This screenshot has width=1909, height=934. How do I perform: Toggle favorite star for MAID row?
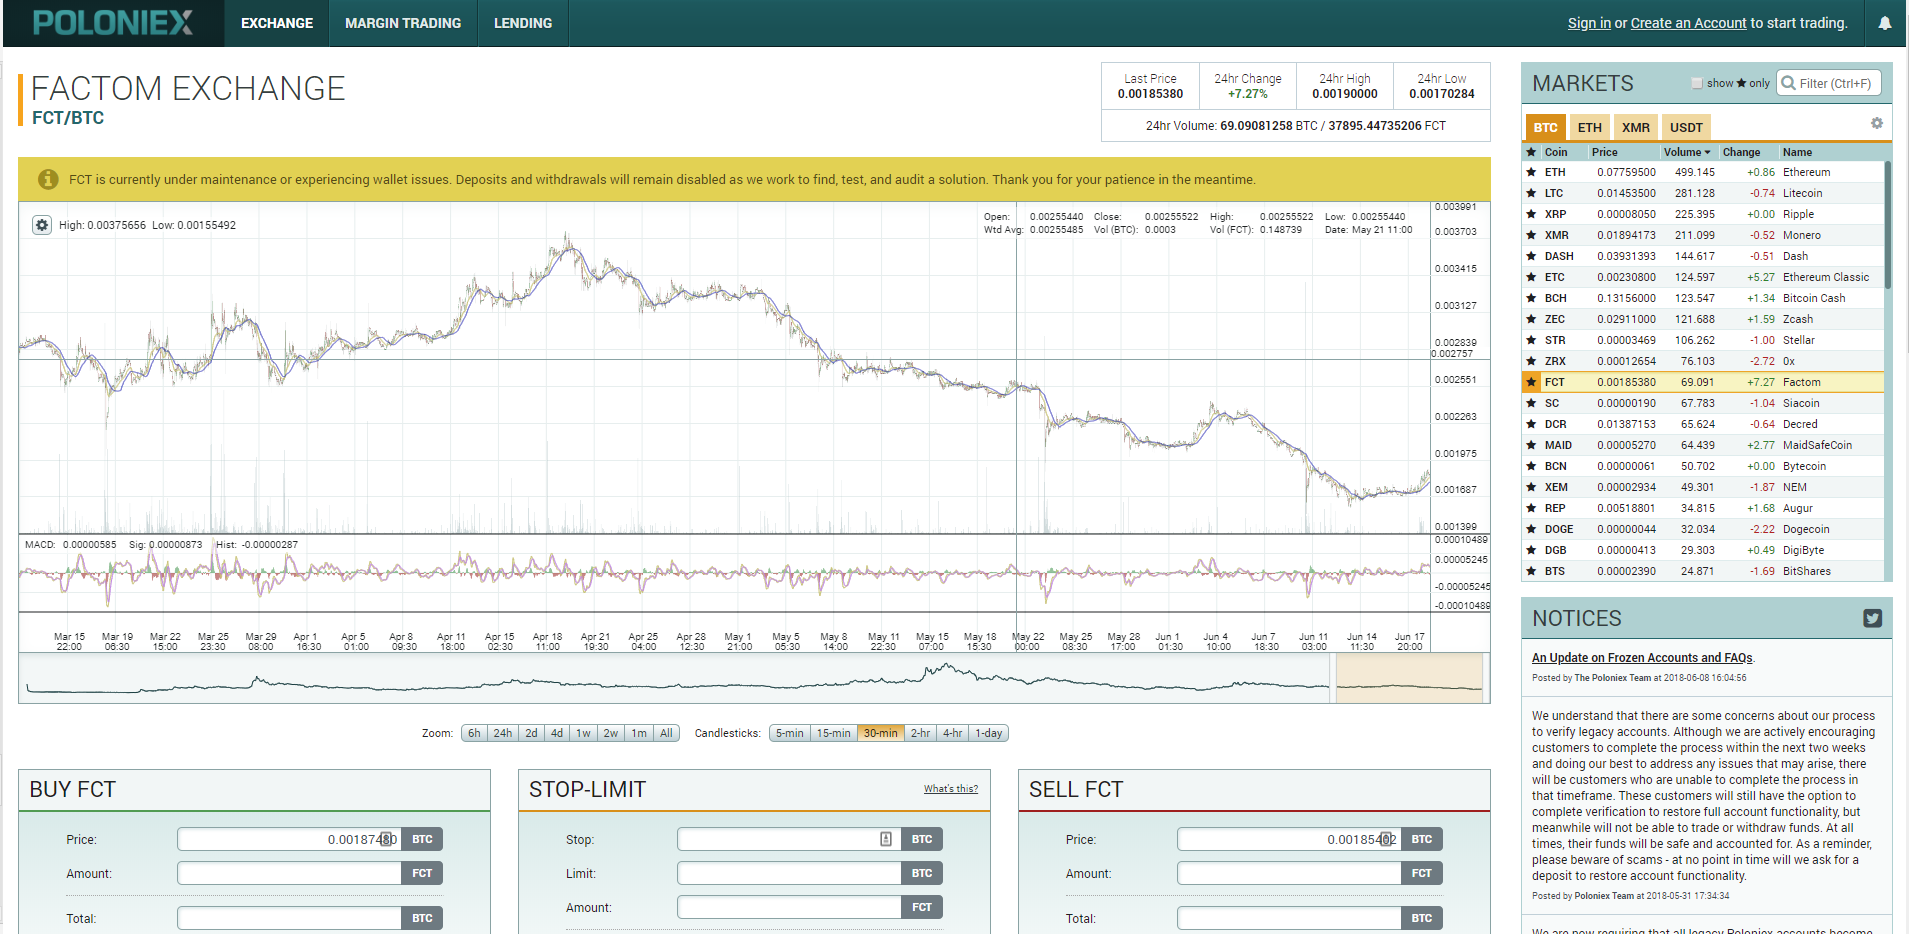click(x=1531, y=445)
